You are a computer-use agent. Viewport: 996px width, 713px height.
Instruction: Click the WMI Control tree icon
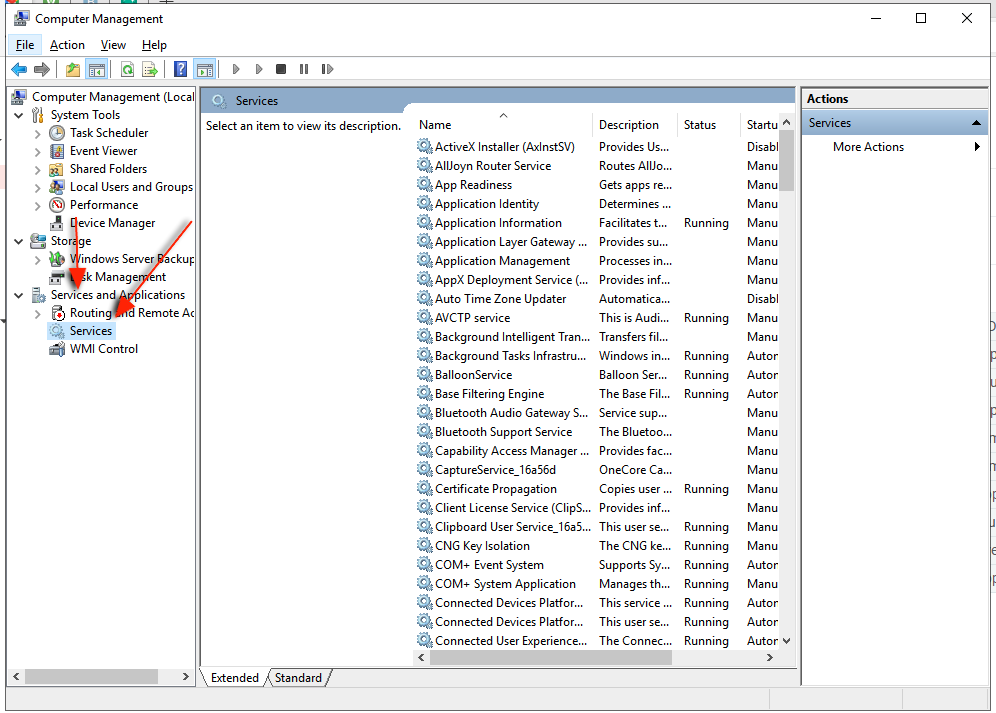pyautogui.click(x=57, y=349)
